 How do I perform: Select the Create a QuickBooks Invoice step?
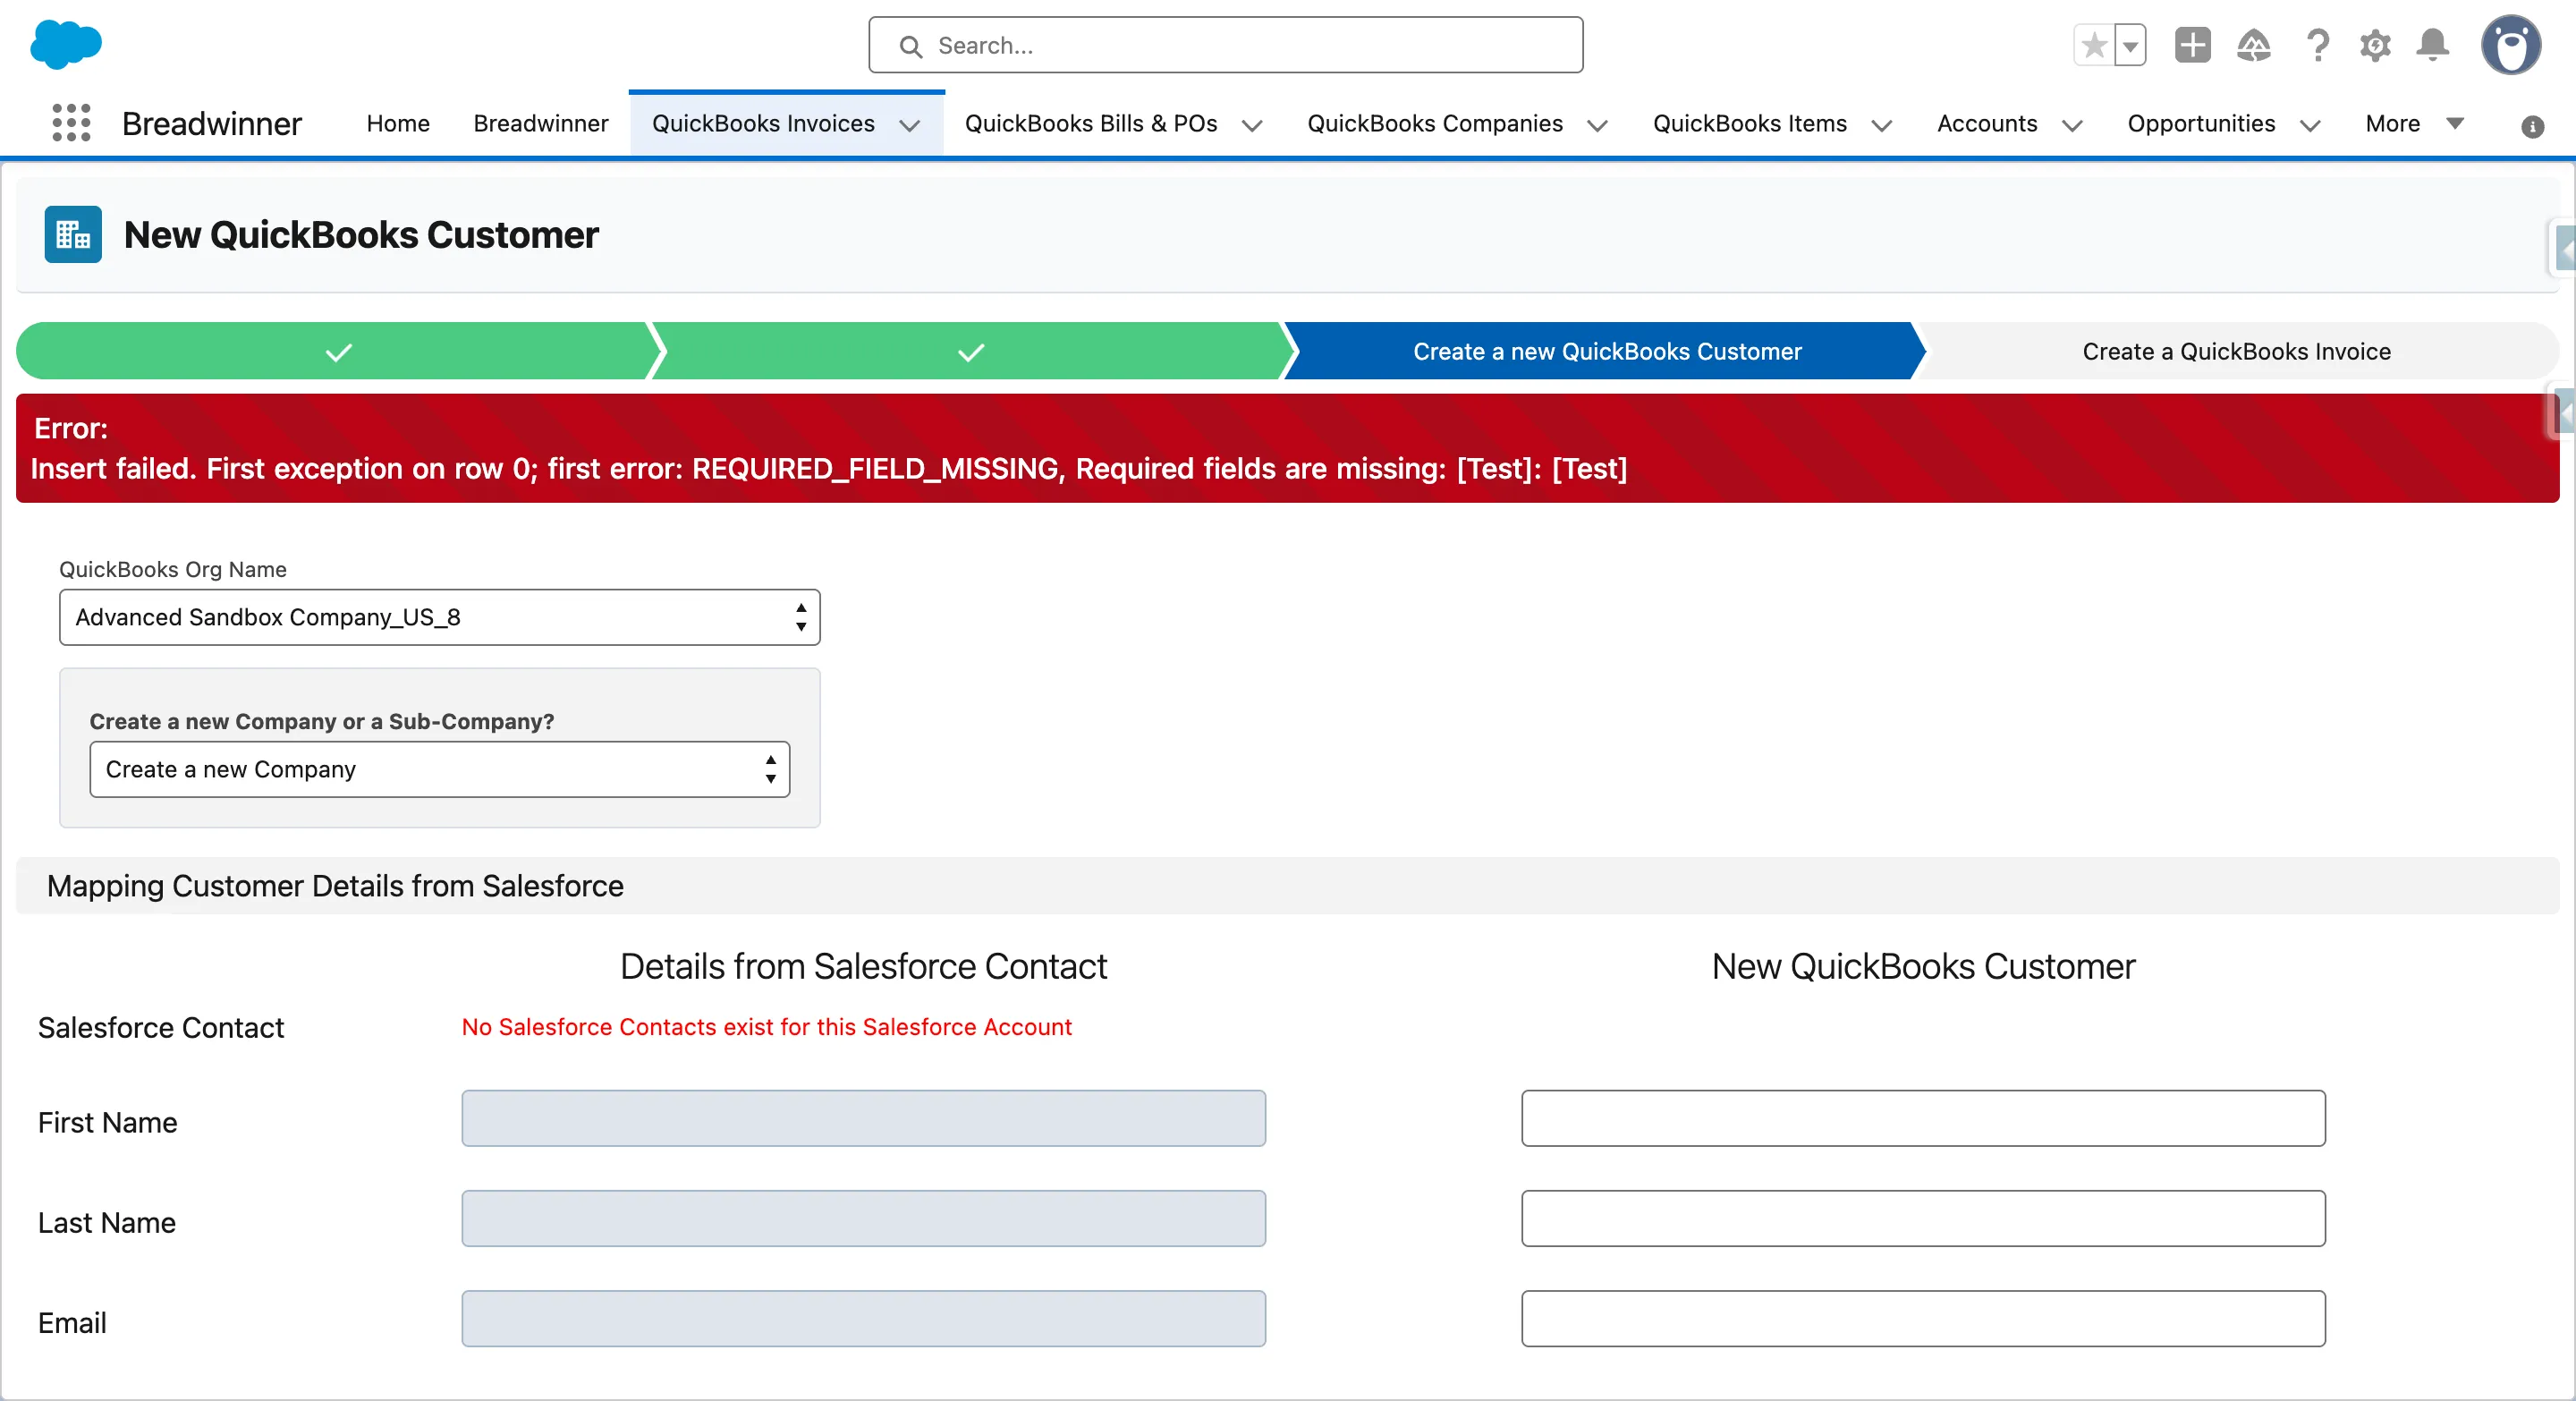coord(2236,351)
